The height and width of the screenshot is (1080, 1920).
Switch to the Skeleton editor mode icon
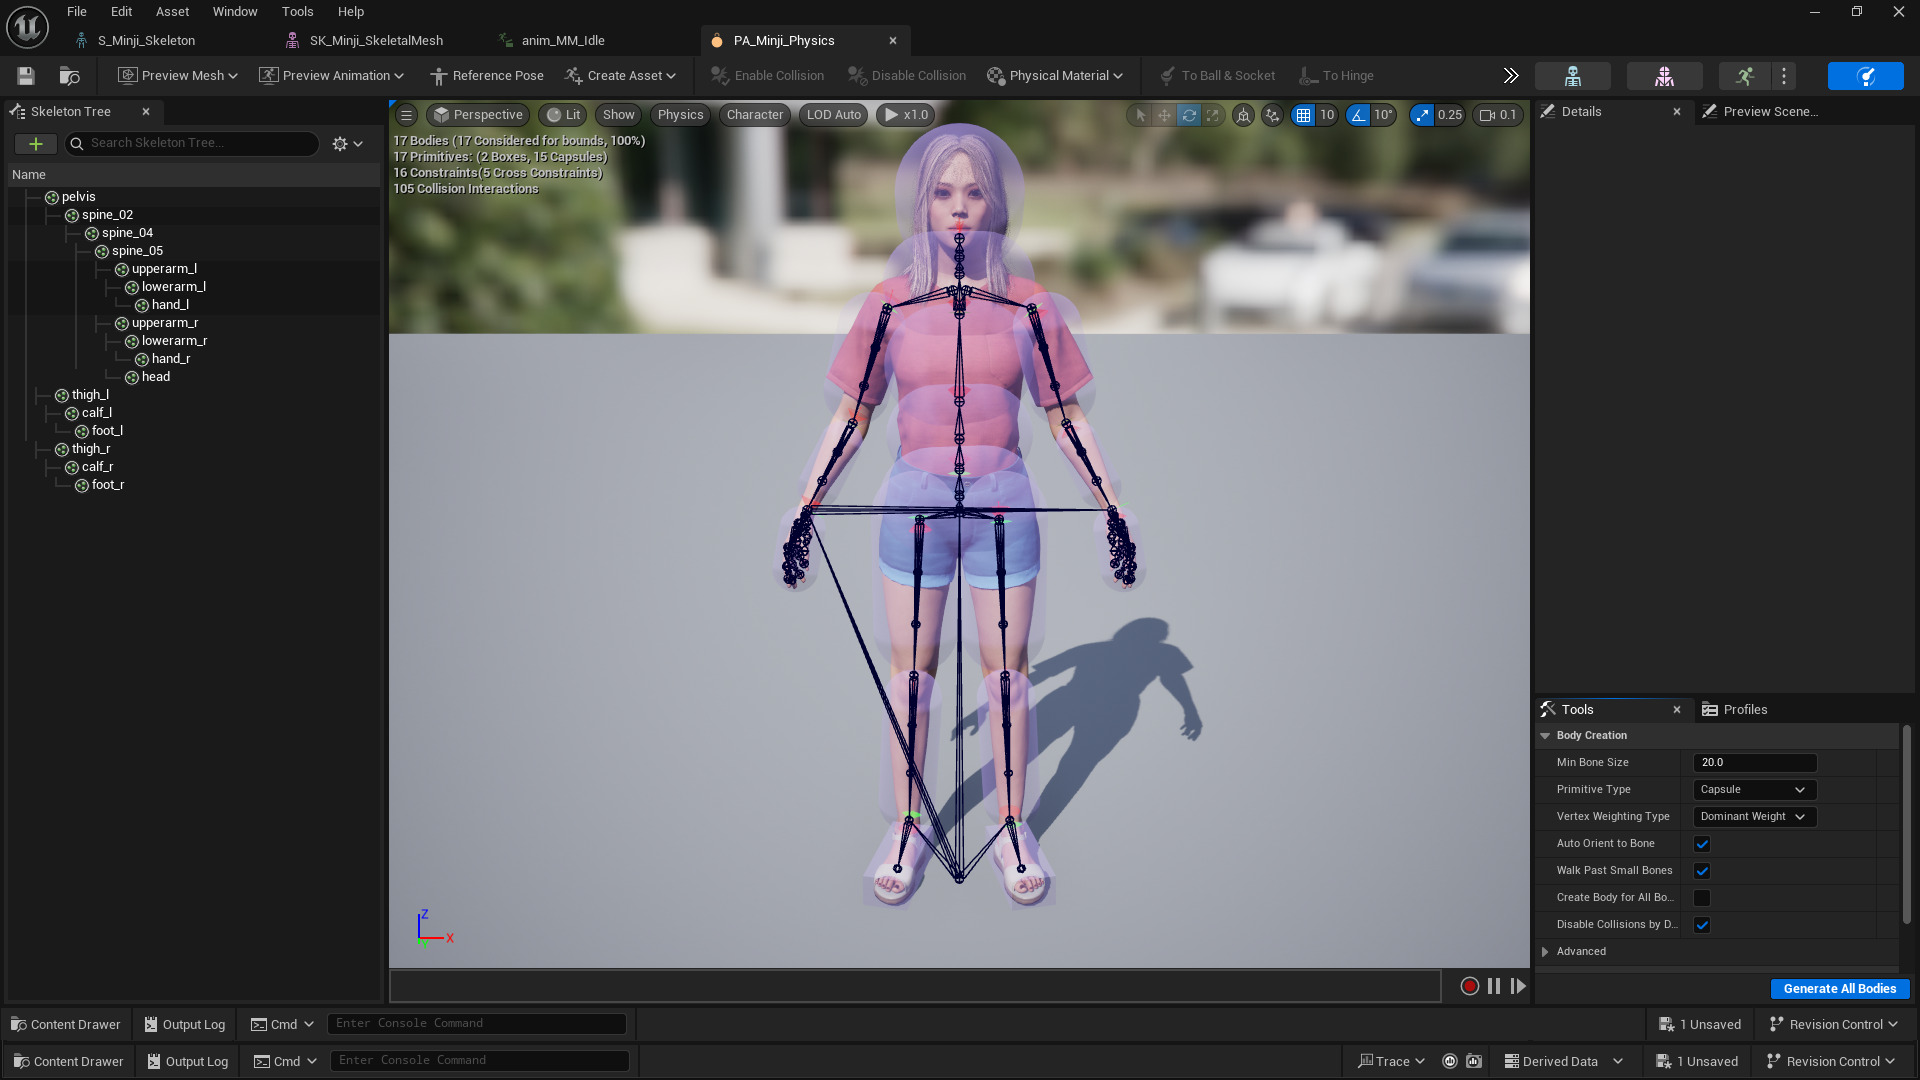click(x=1572, y=76)
